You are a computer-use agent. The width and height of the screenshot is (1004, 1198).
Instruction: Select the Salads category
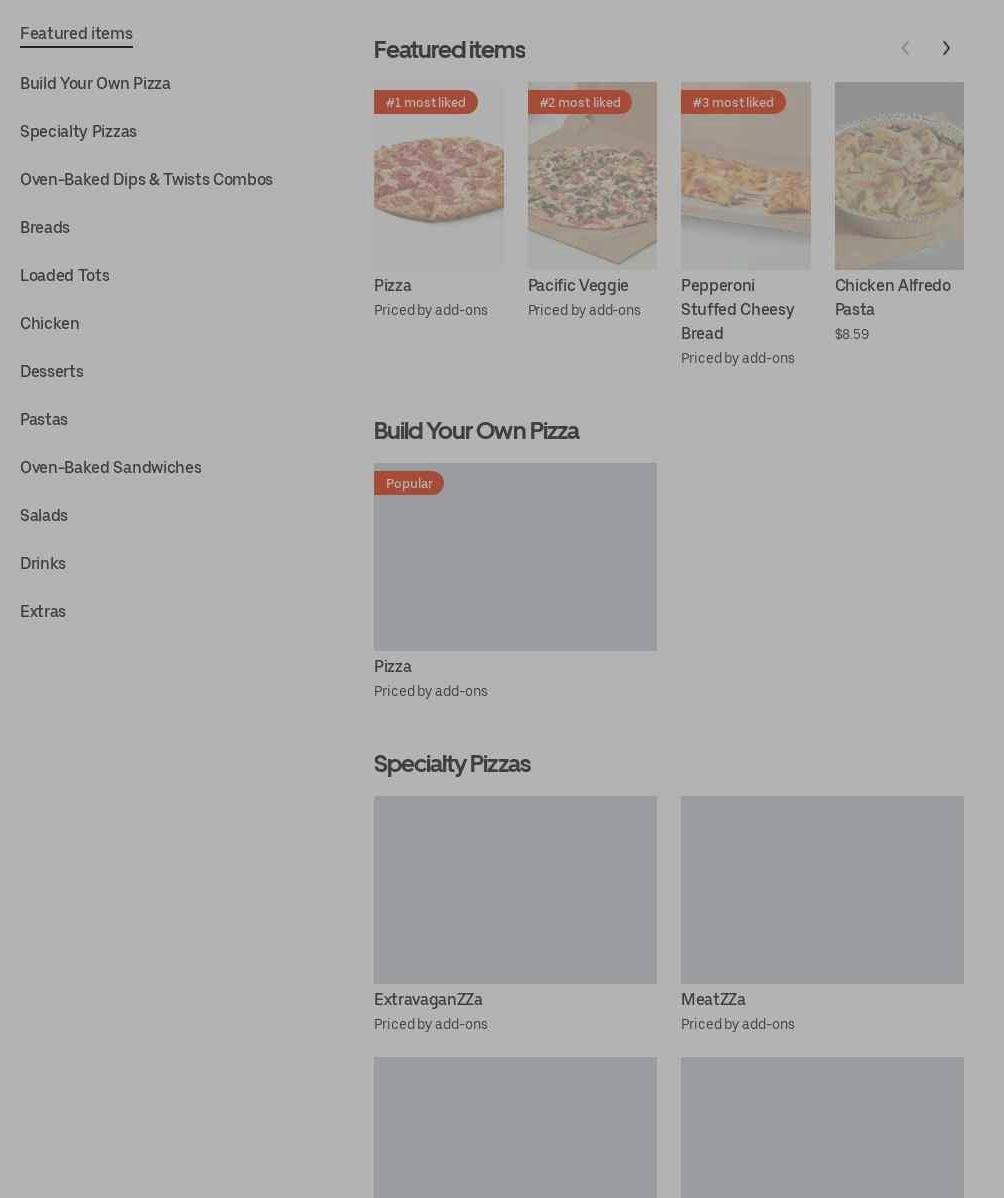44,516
